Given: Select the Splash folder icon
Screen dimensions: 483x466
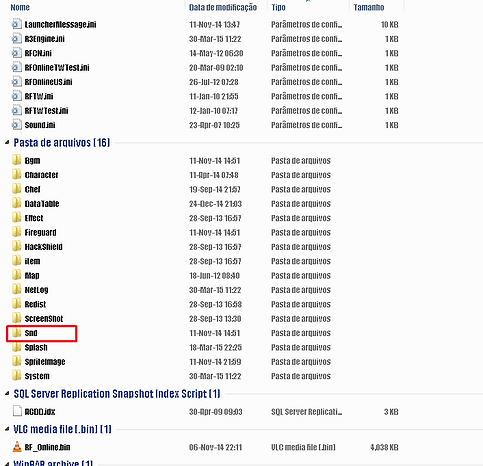Looking at the screenshot, I should pyautogui.click(x=17, y=347).
